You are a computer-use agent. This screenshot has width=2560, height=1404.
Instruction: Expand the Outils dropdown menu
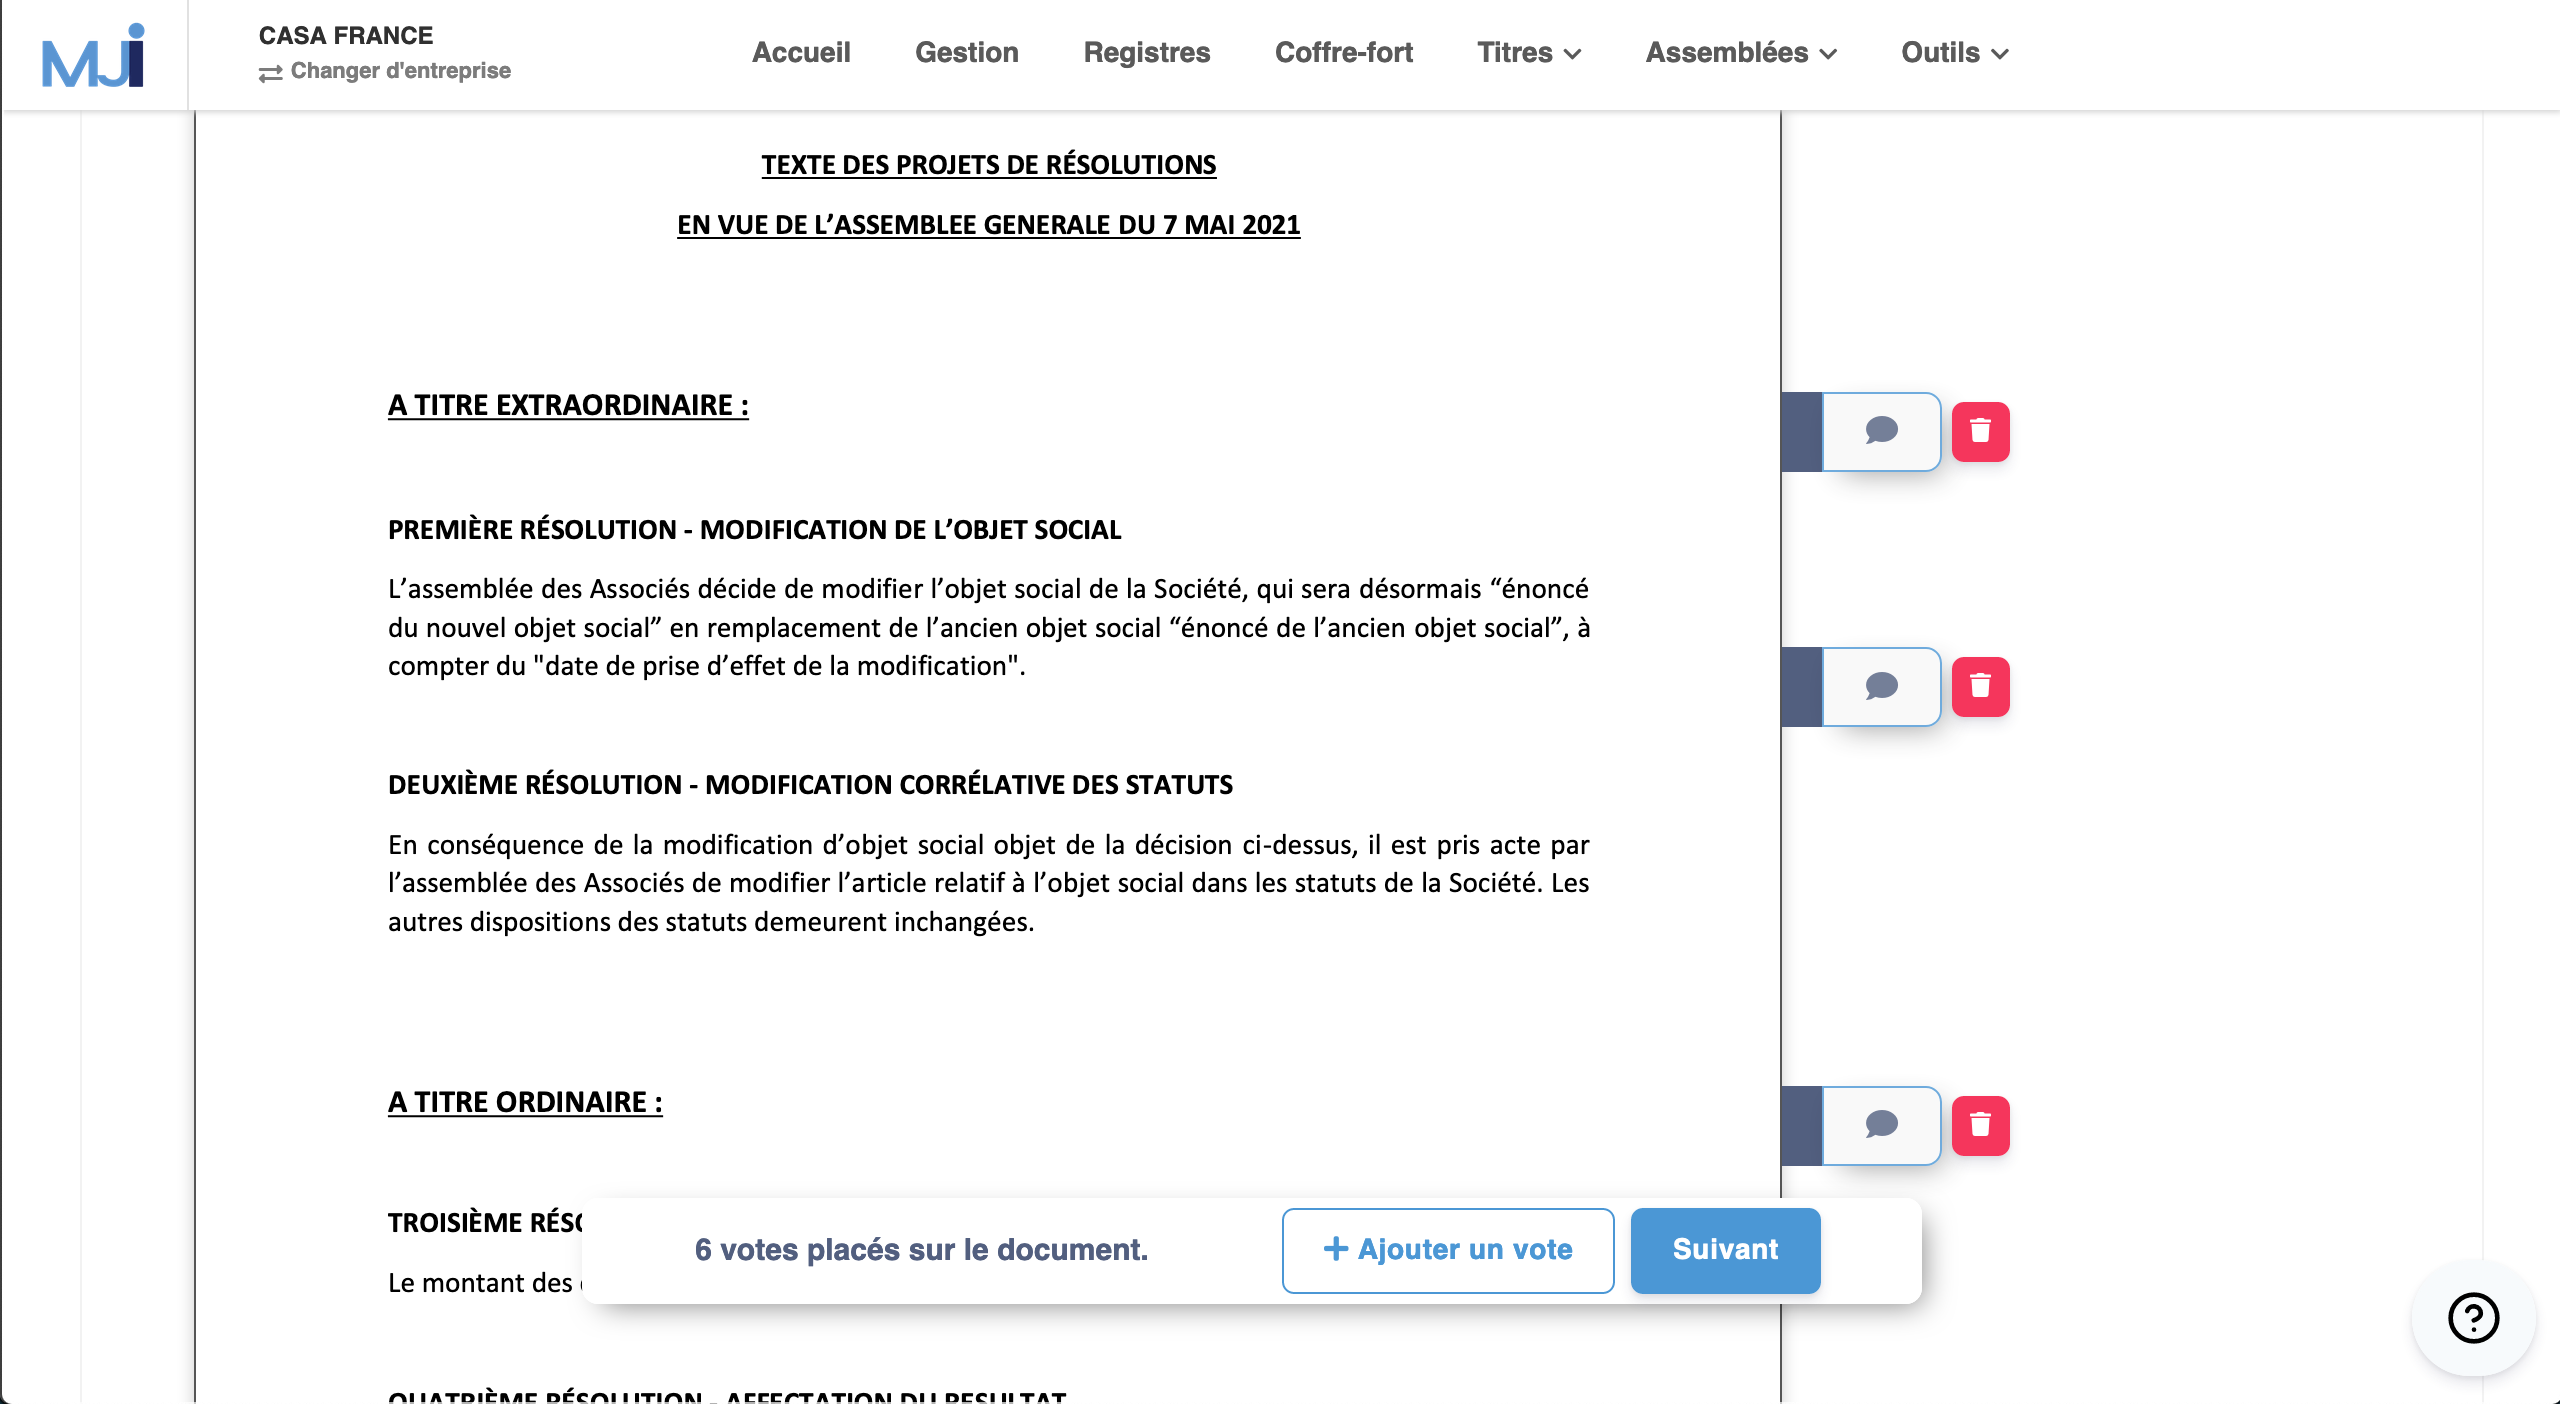pyautogui.click(x=1954, y=52)
